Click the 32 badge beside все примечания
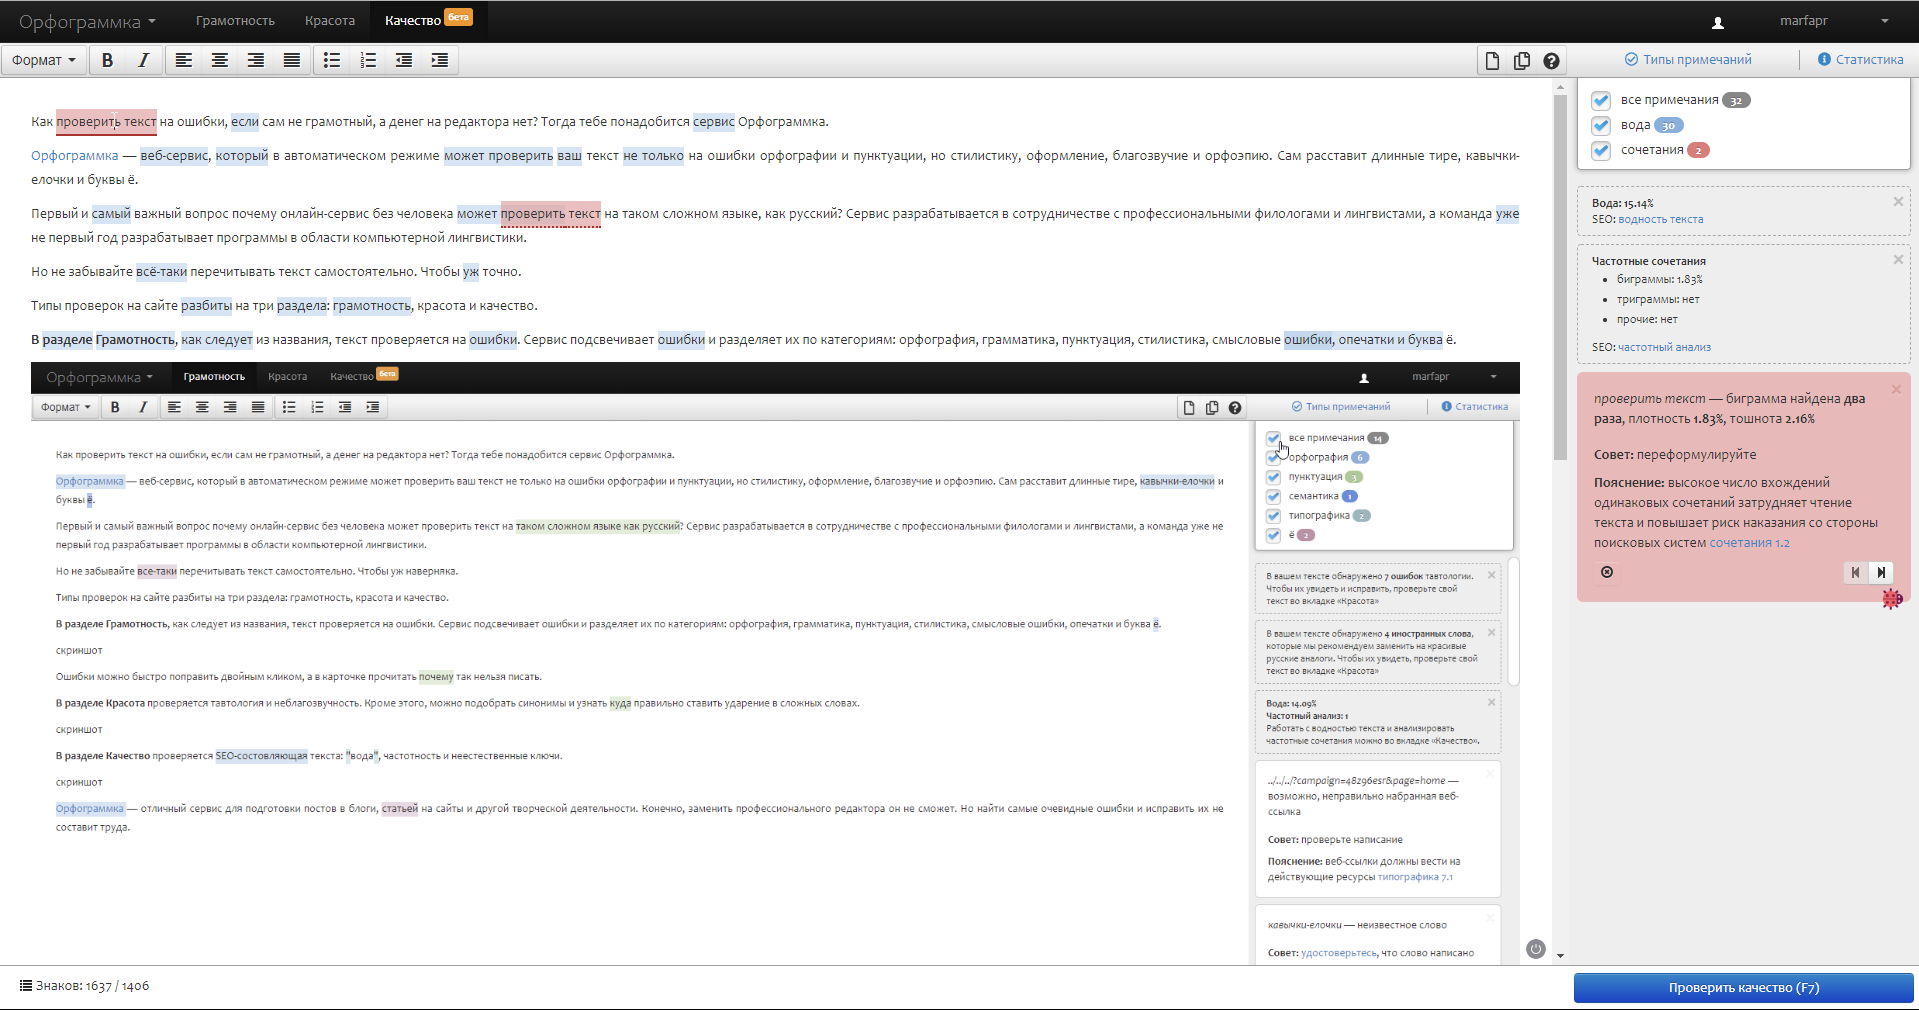The image size is (1919, 1010). tap(1737, 100)
